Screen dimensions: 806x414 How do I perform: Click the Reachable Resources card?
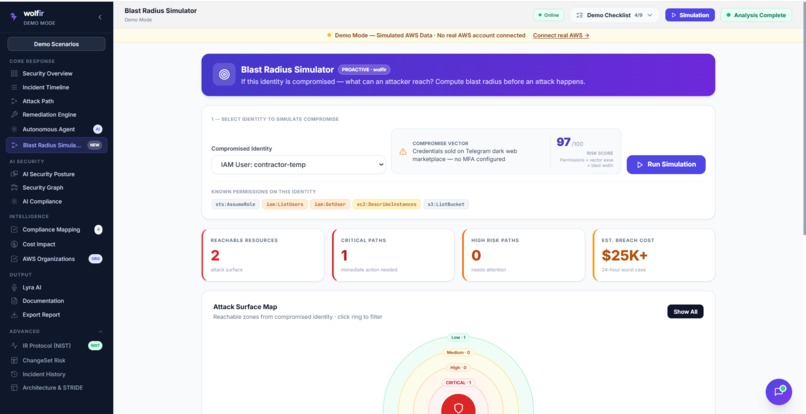pos(263,255)
